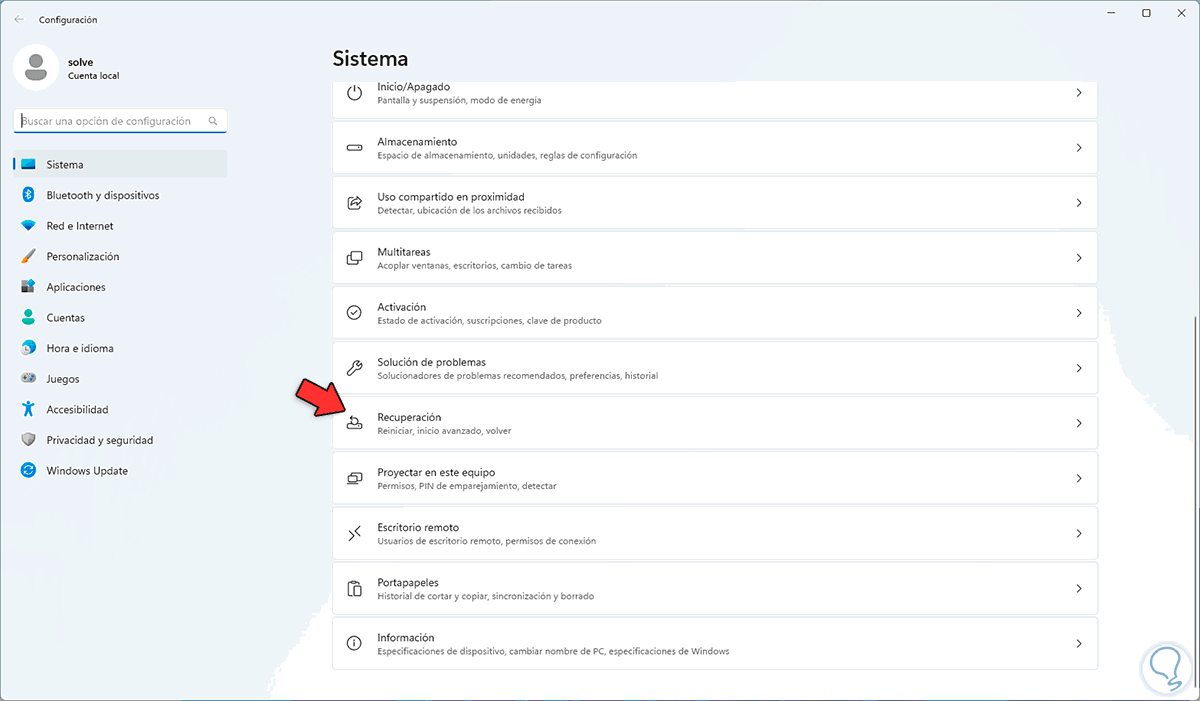1200x701 pixels.
Task: Click the Solución de problemas wrench icon
Action: click(354, 368)
